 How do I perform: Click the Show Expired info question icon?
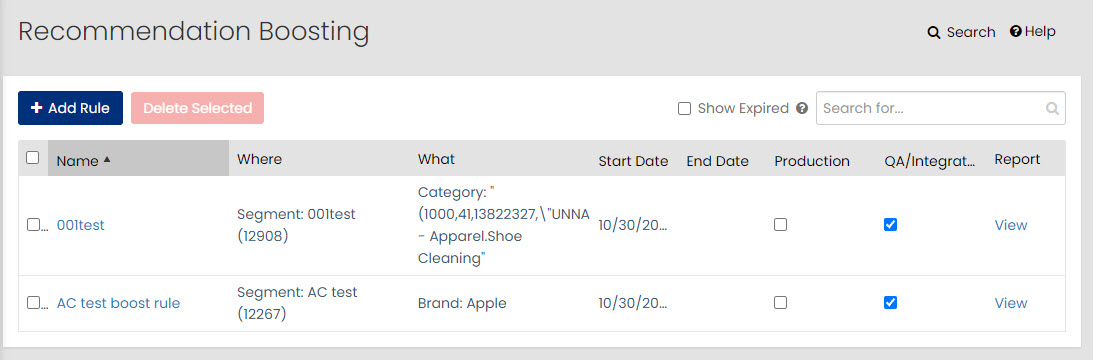tap(802, 108)
